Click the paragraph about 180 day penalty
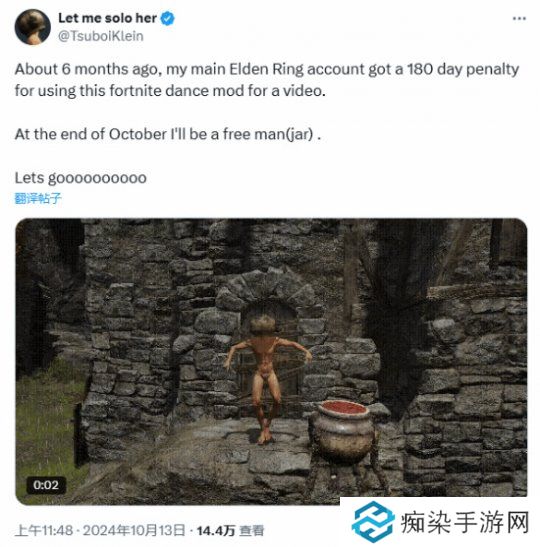Viewport: 540px width, 547px height. [267, 80]
